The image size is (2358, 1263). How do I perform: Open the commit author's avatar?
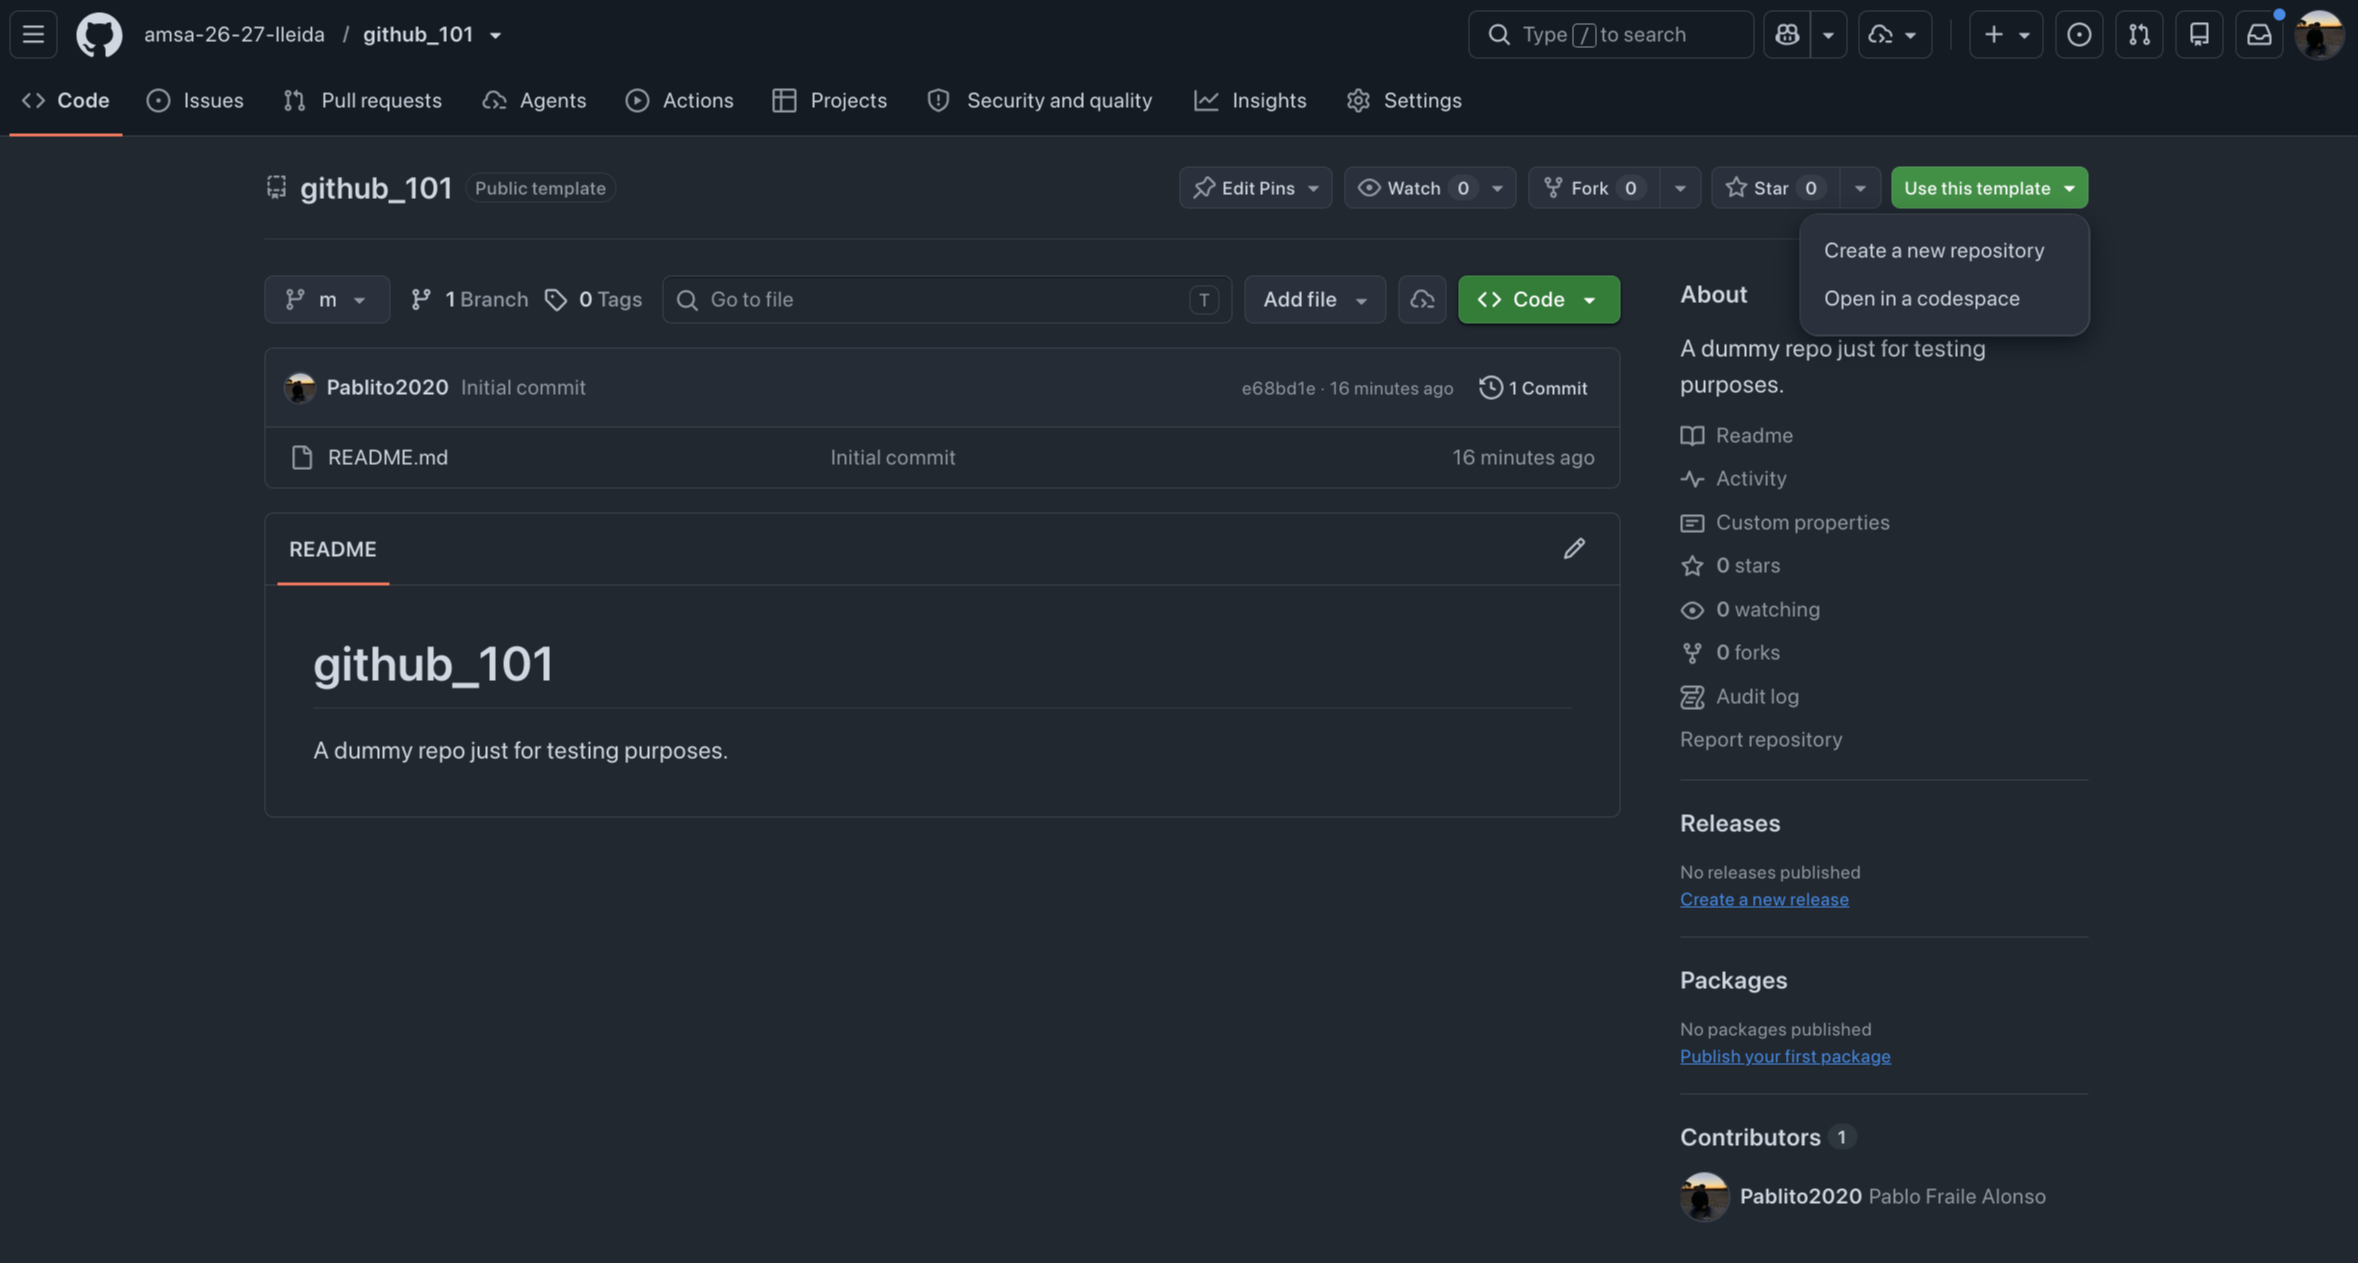[299, 388]
